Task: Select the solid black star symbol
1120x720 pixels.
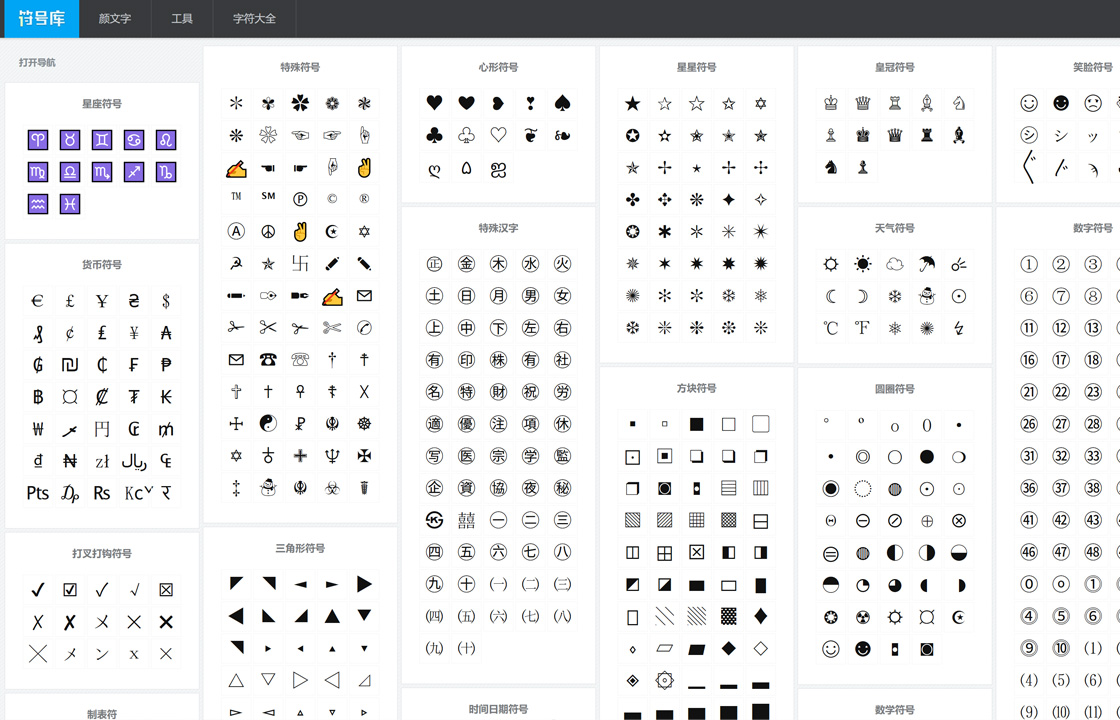Action: 632,104
